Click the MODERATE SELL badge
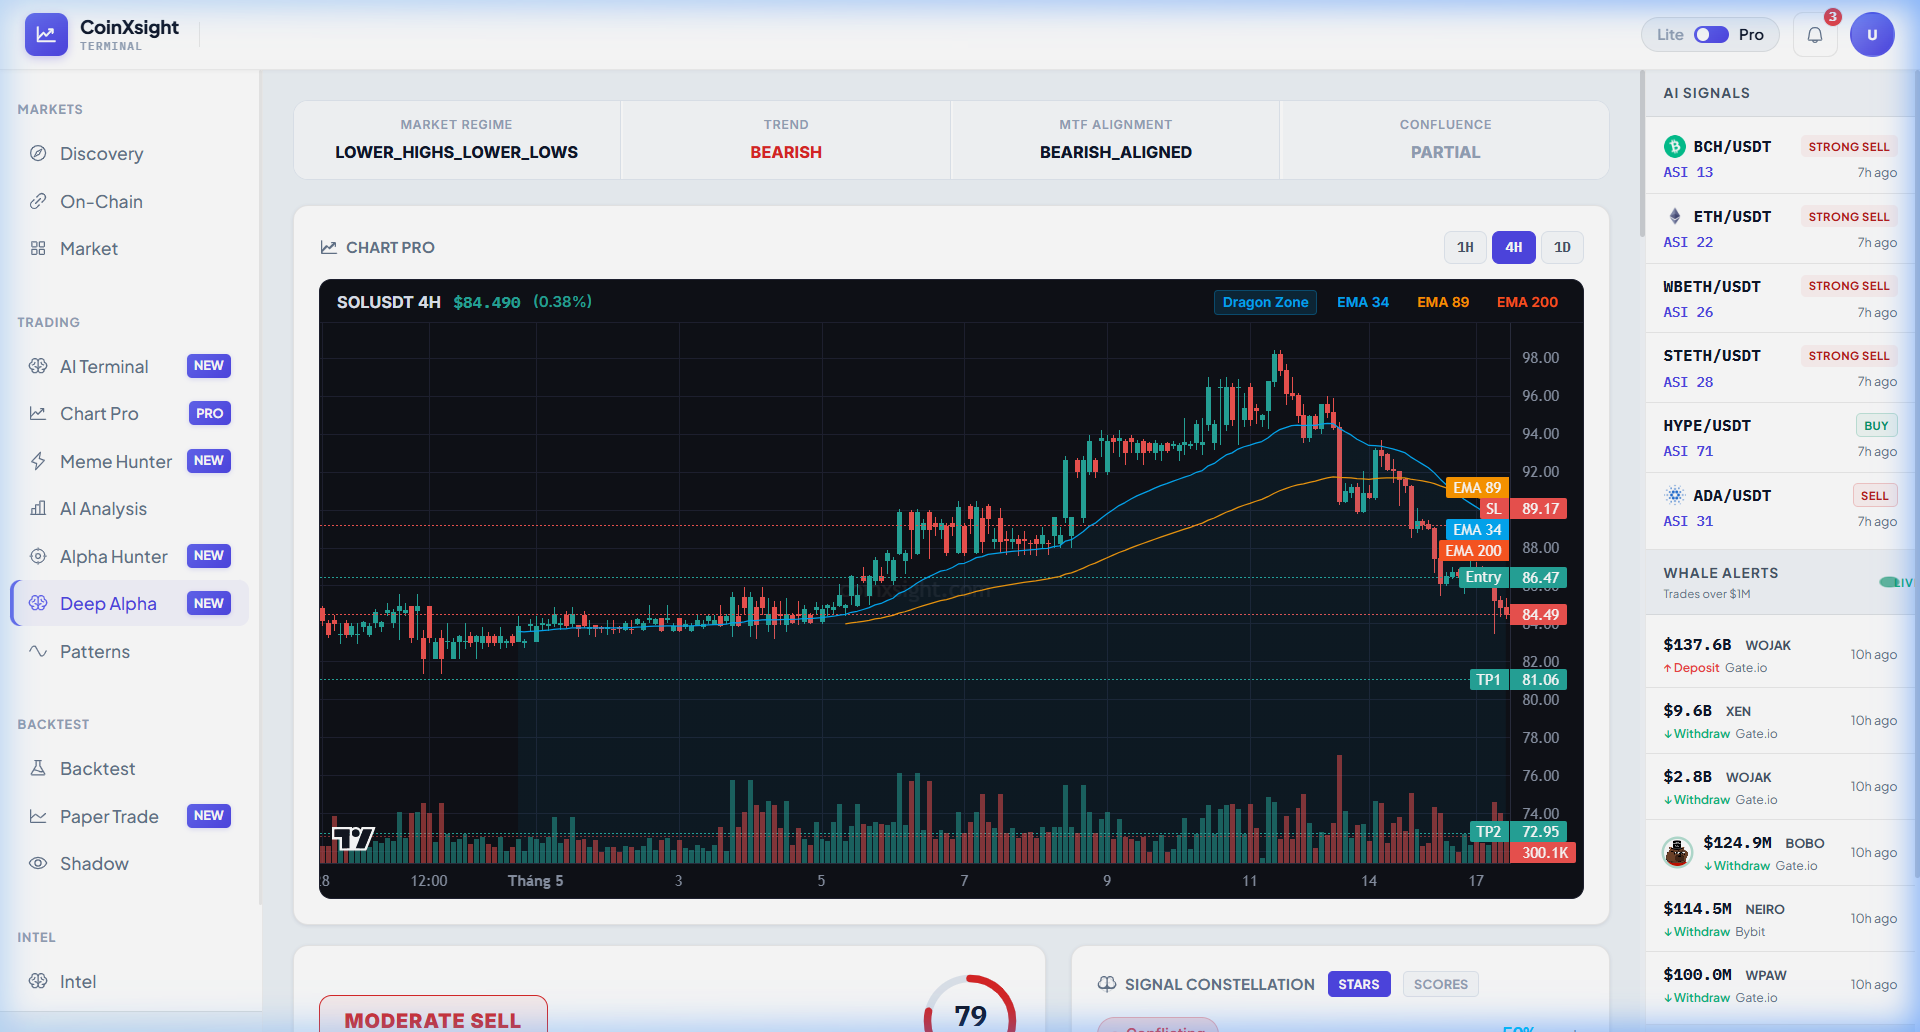Viewport: 1920px width, 1032px height. pos(433,1016)
